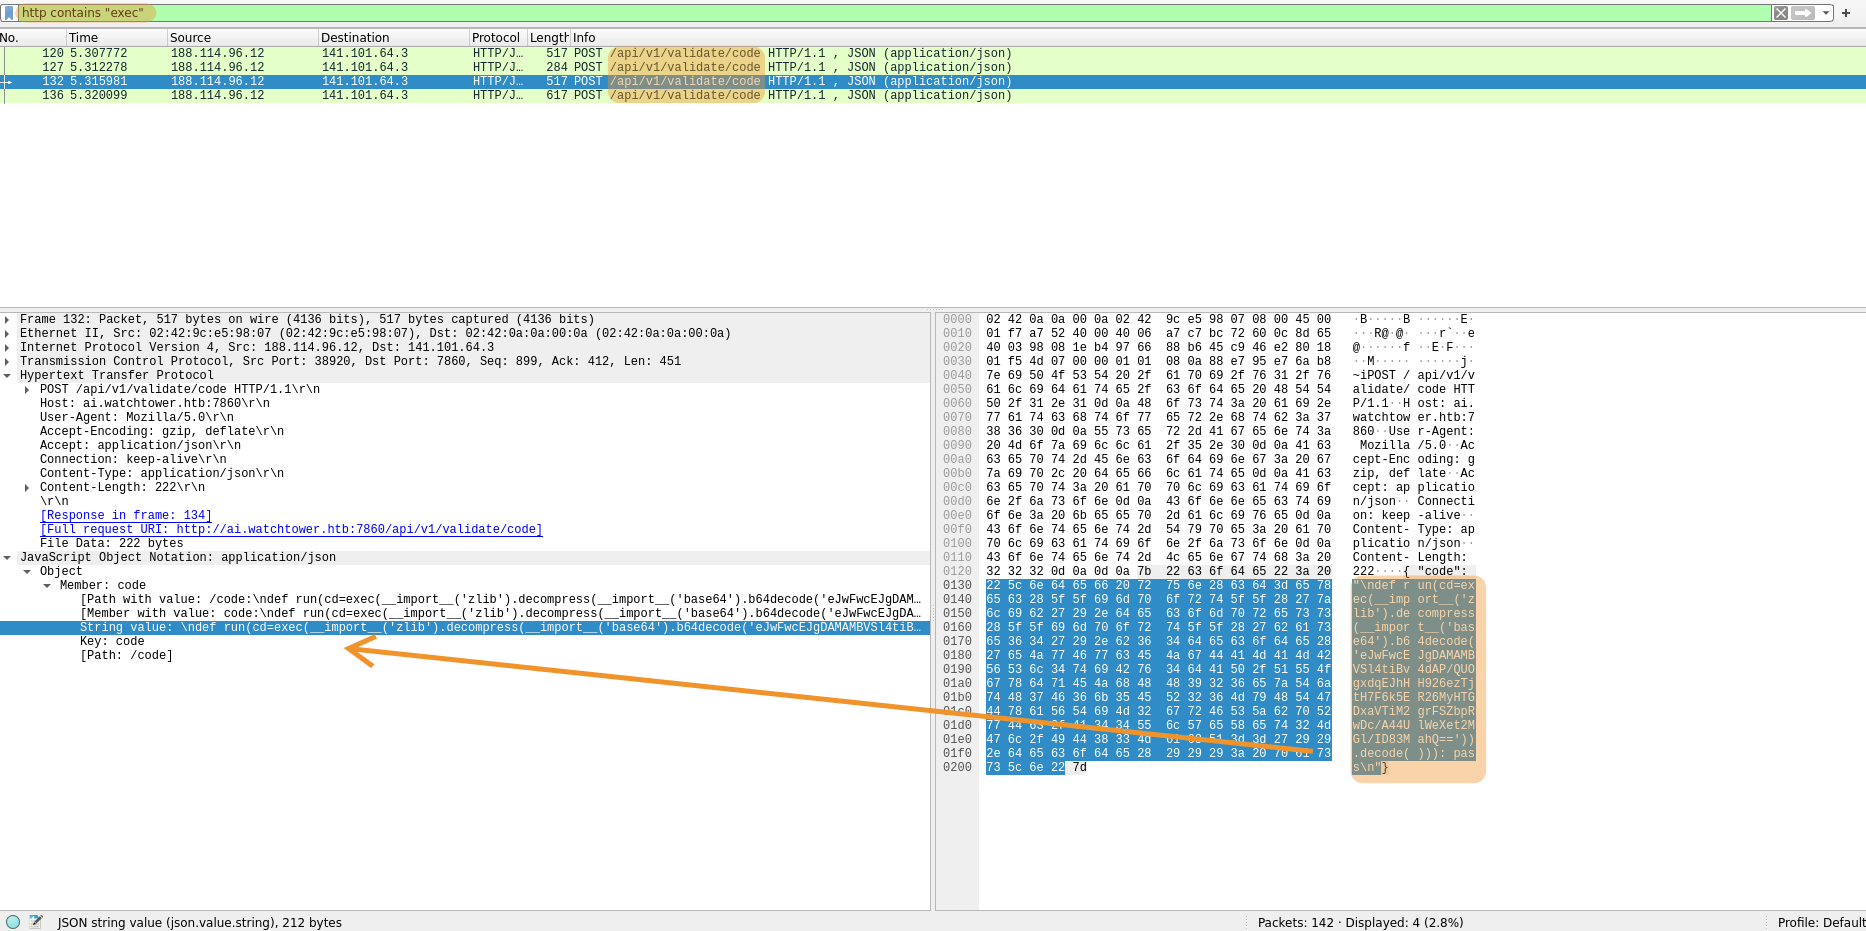Click the Key: code field in details pane
Screen dimensions: 1866x931
click(110, 641)
